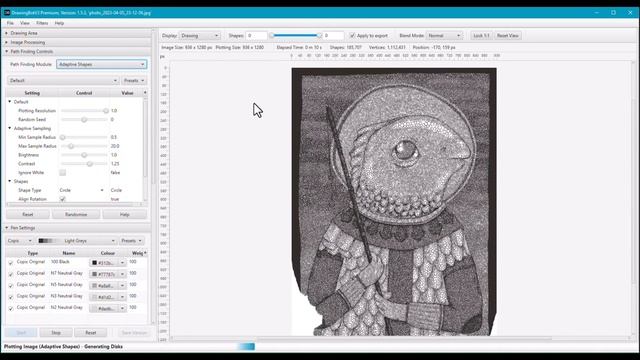Adjust the Max Sample Radius slider
This screenshot has width=640, height=360.
coord(84,146)
